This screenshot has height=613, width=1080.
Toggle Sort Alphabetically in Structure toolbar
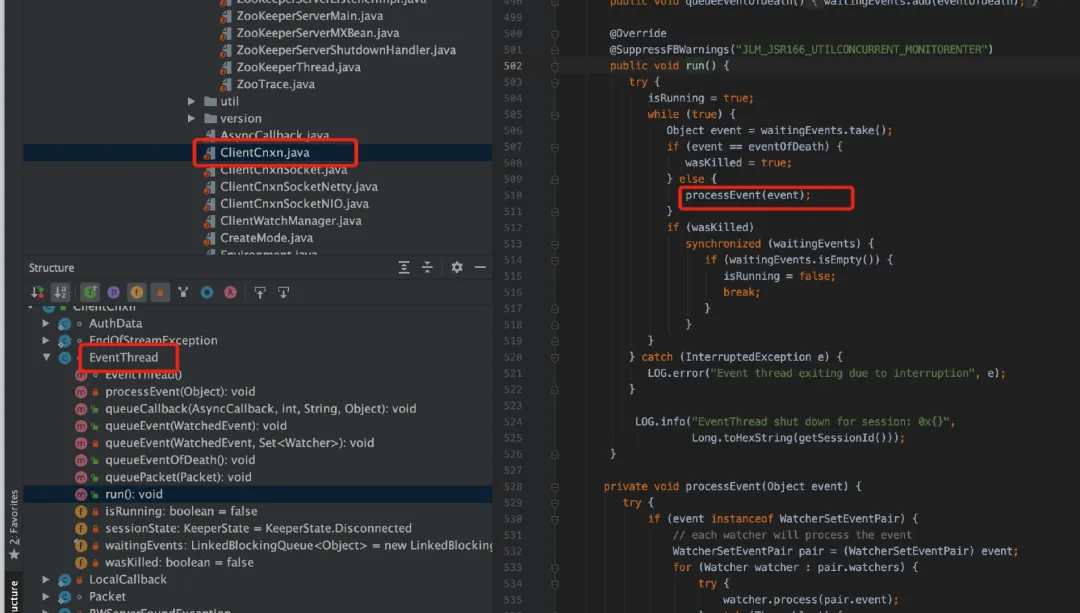click(61, 293)
